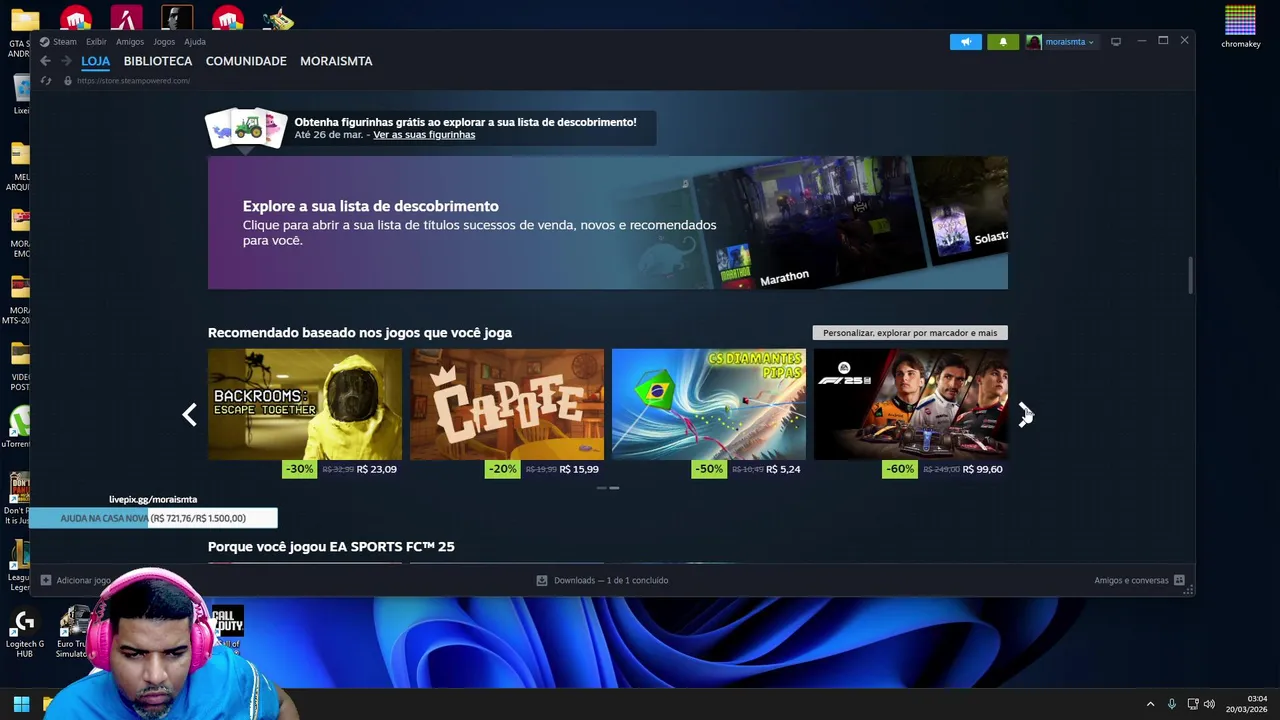
Task: Click the lock icon beside the store URL
Action: [68, 81]
